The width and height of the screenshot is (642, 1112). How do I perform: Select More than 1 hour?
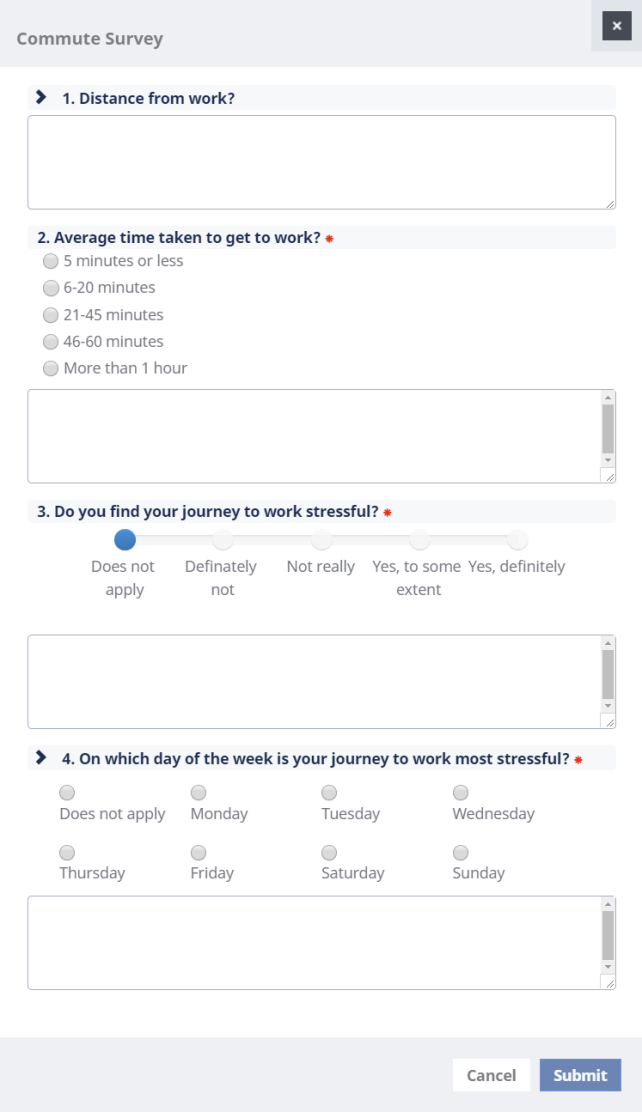coord(51,368)
